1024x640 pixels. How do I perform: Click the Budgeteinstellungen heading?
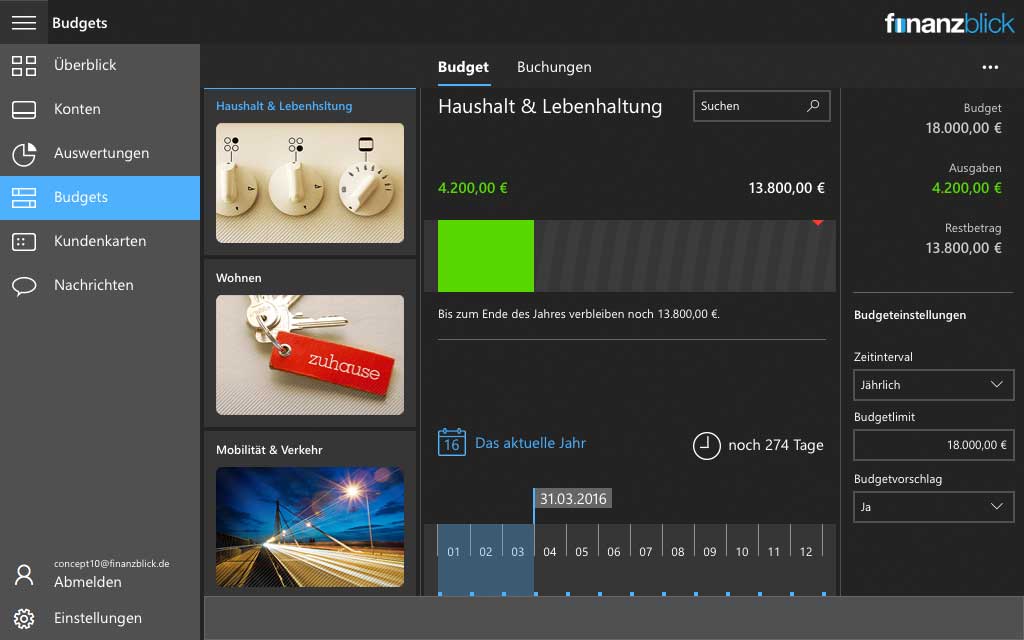point(910,315)
